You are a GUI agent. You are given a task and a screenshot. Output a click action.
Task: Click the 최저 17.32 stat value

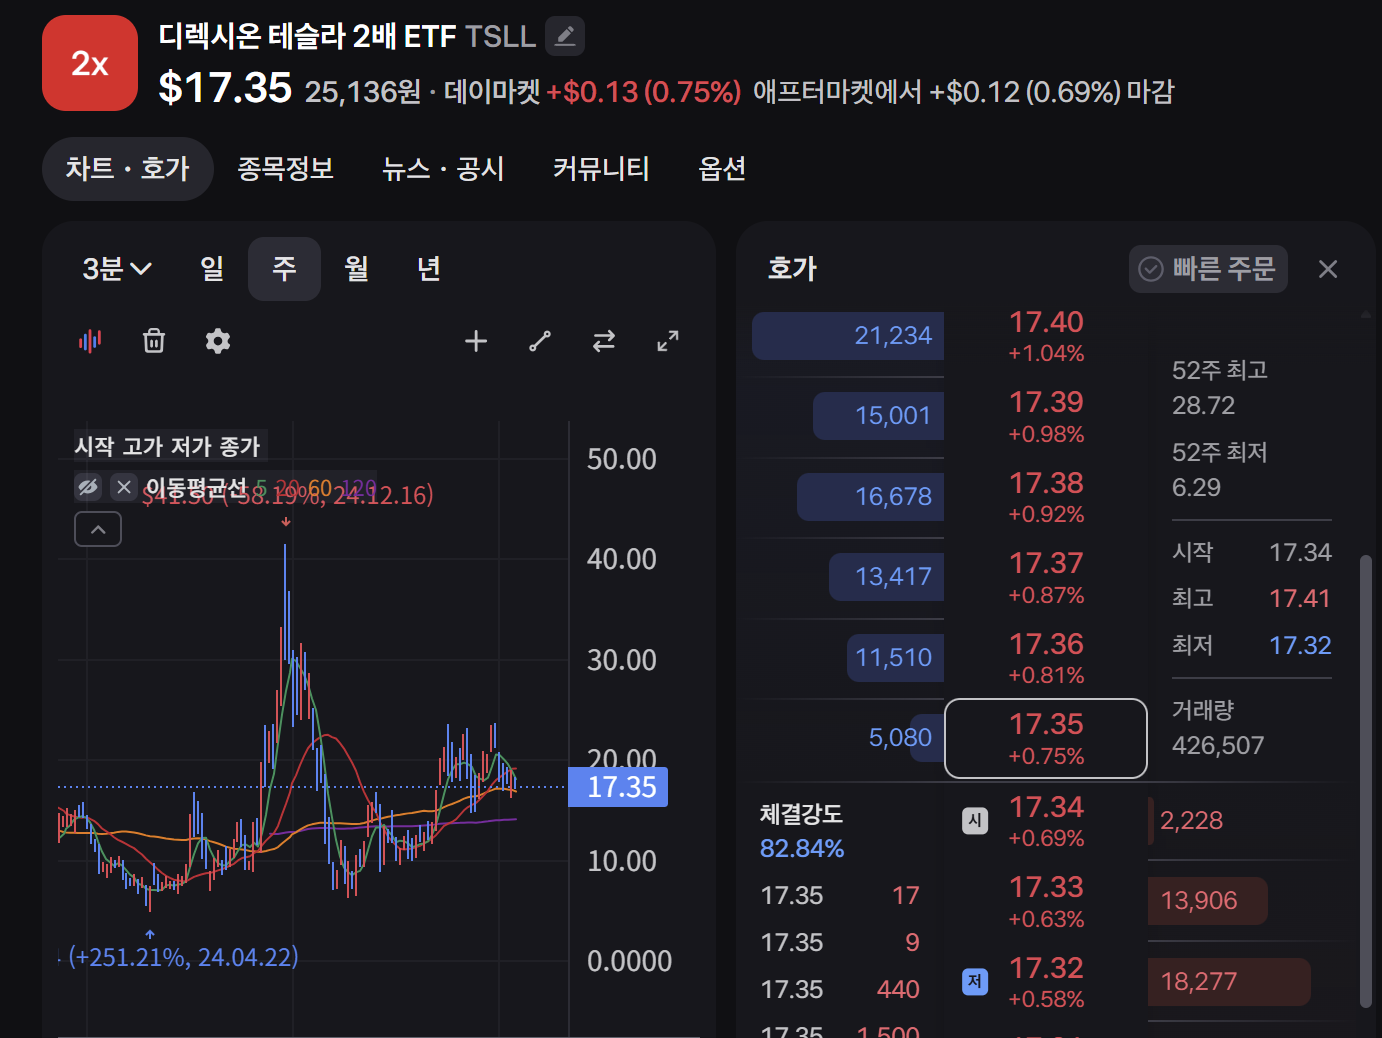pos(1299,646)
